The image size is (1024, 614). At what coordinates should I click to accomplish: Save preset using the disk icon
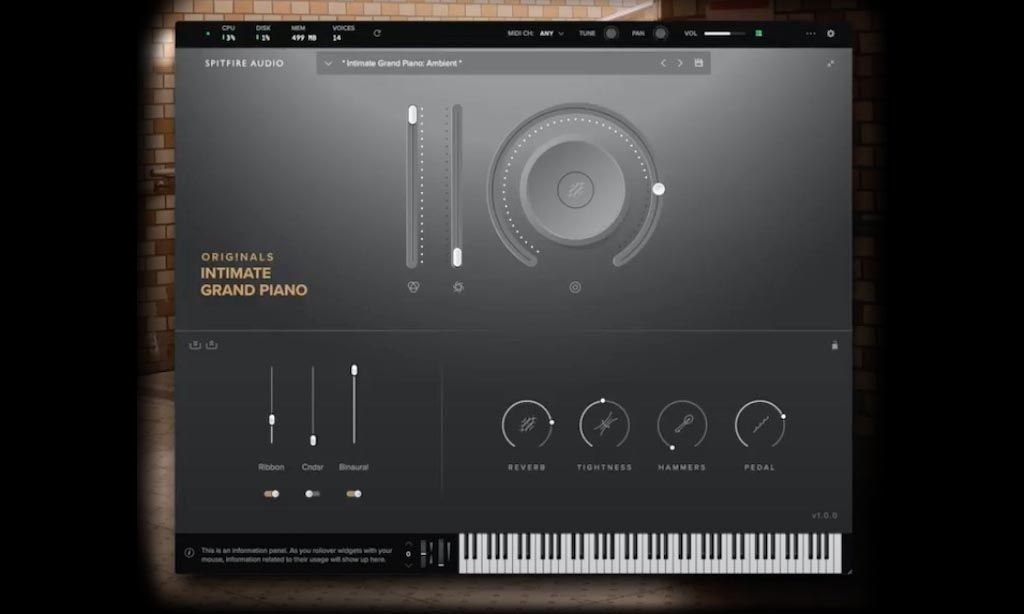click(x=699, y=63)
